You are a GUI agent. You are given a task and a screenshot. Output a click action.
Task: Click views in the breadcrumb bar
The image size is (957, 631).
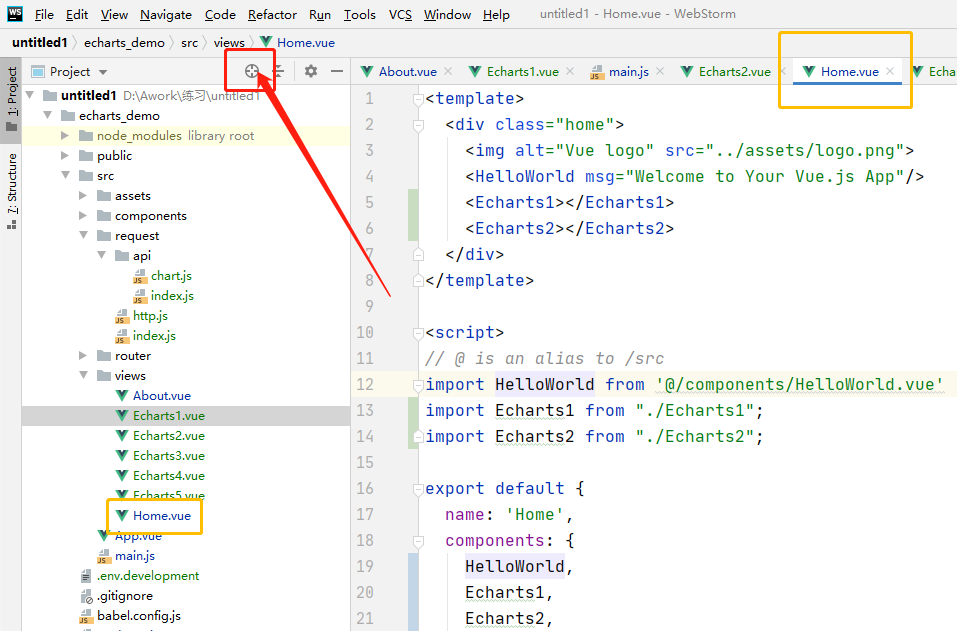tap(229, 43)
